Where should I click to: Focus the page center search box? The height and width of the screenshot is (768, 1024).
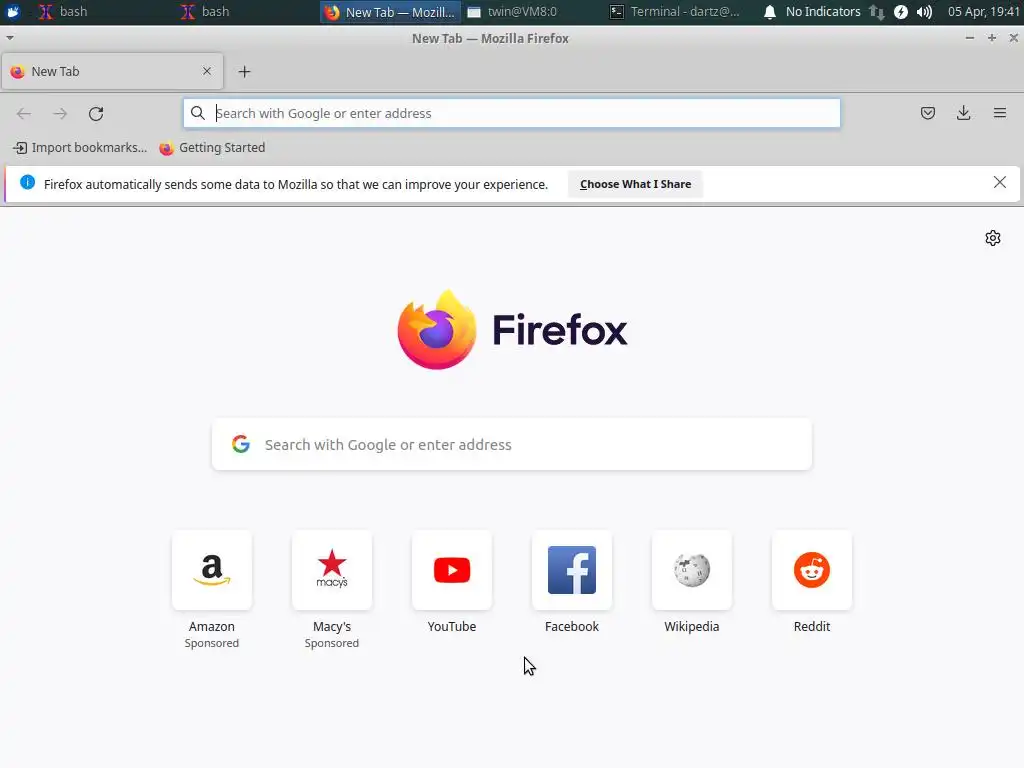[x=512, y=444]
